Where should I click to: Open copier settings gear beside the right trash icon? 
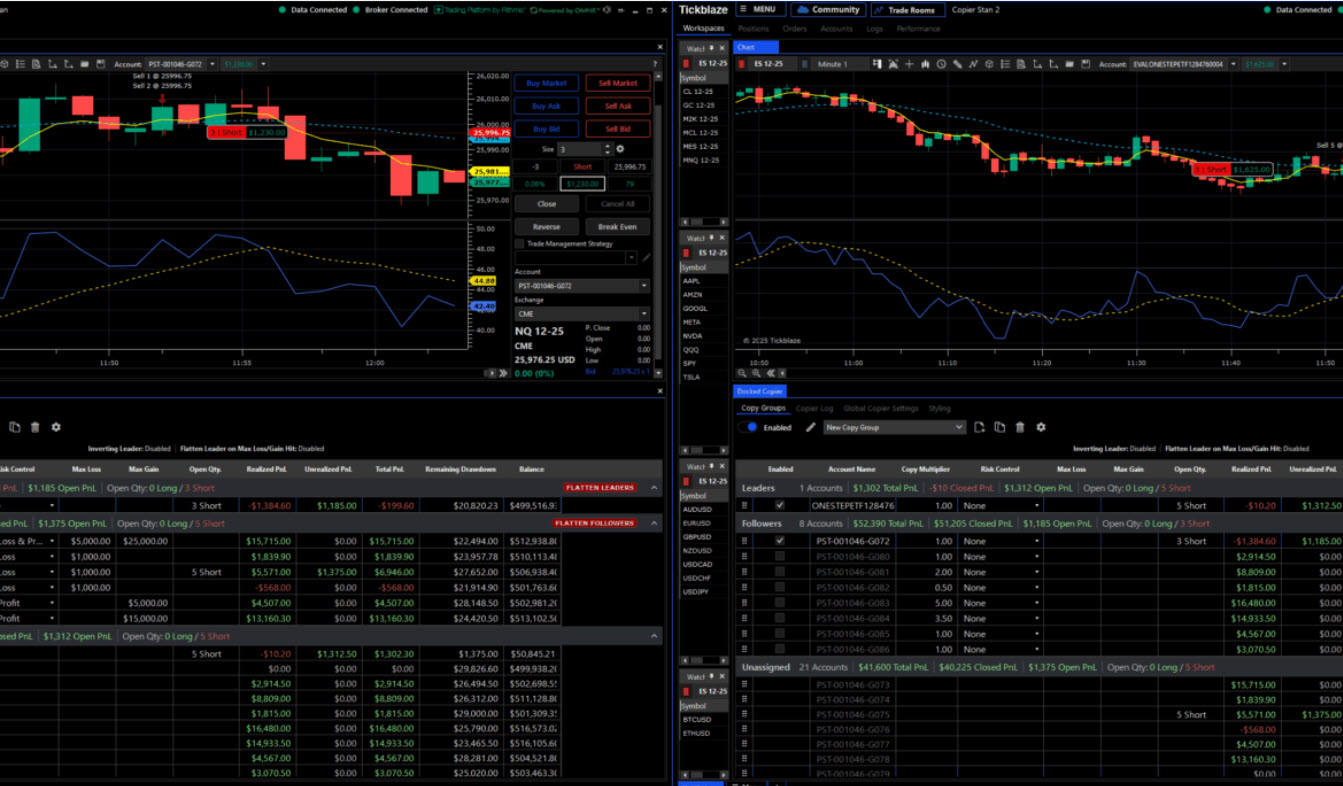click(1041, 427)
